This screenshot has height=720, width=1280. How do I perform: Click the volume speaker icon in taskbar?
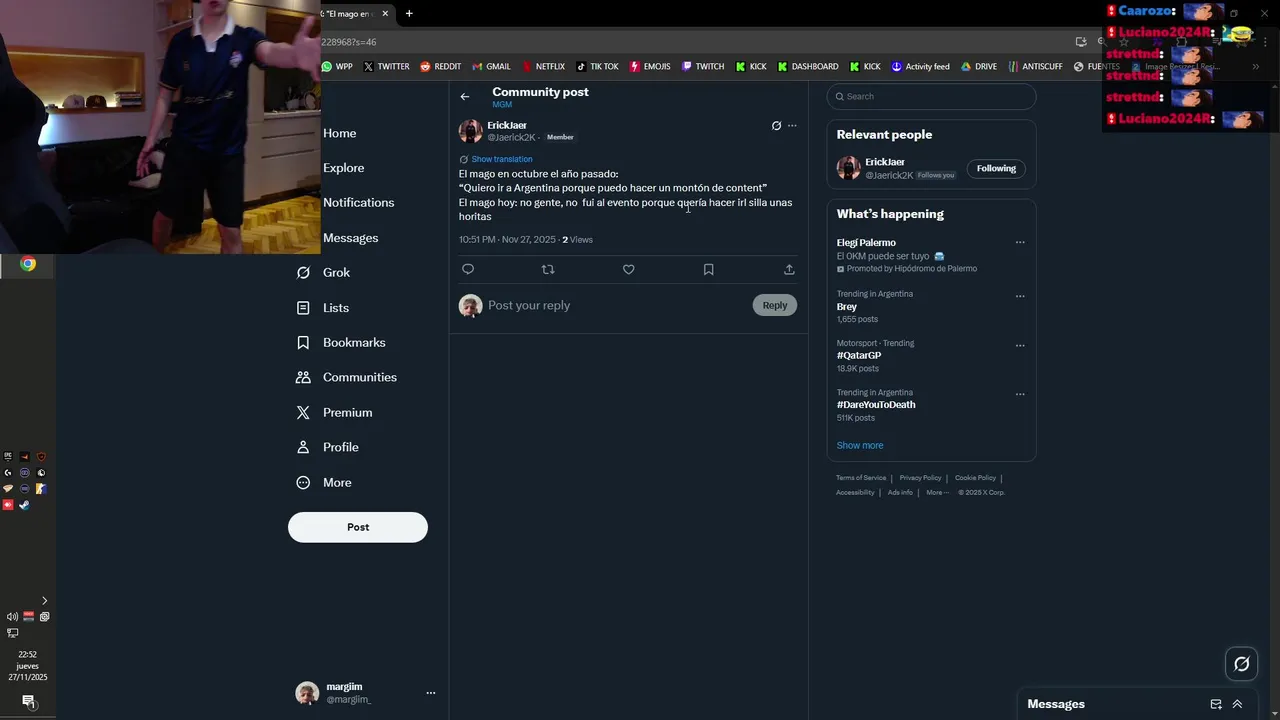tap(12, 617)
